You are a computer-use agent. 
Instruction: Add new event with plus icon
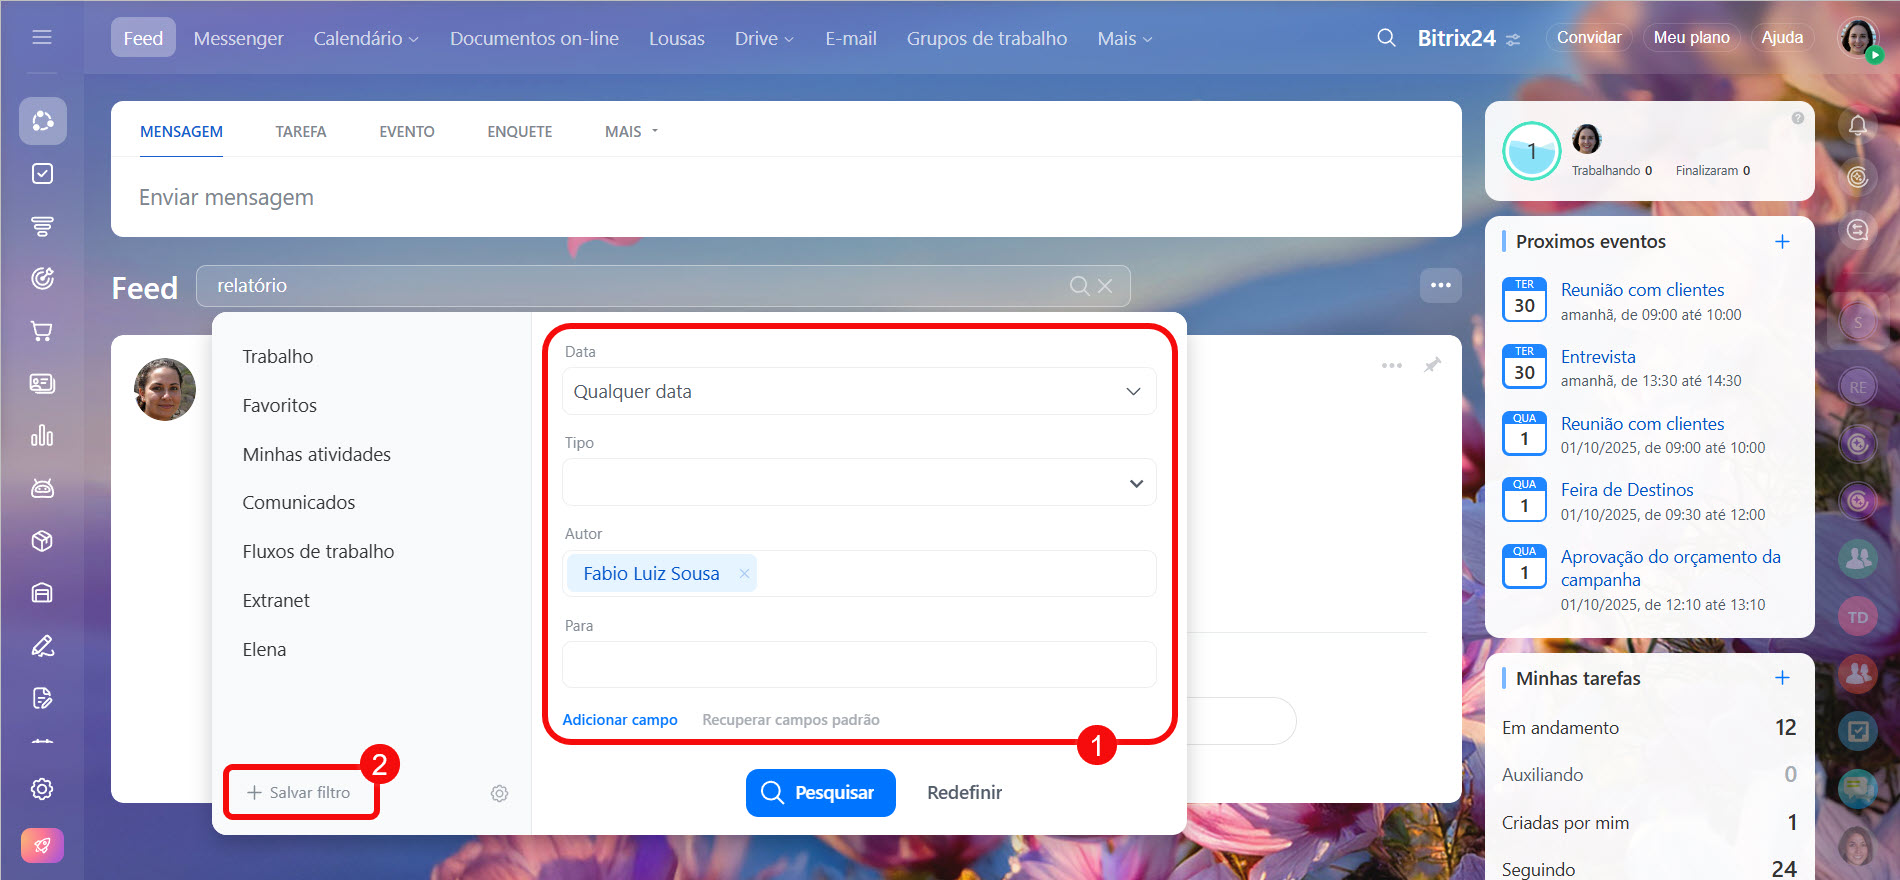pyautogui.click(x=1781, y=242)
